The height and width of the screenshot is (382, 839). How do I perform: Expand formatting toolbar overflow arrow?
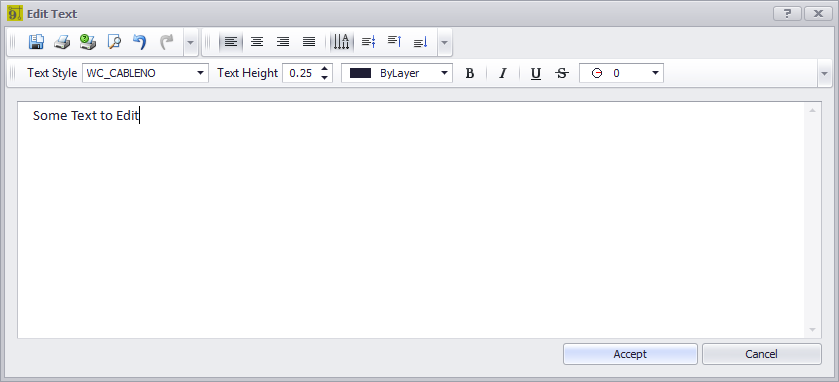click(825, 73)
